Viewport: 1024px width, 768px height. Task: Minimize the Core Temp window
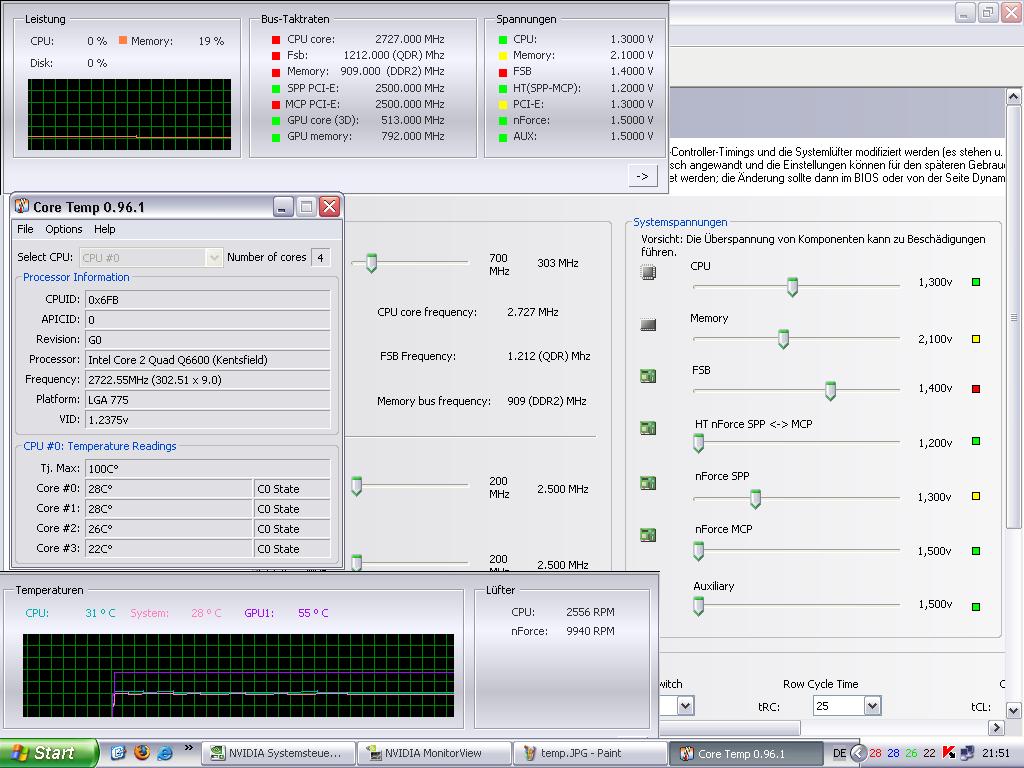pos(283,207)
